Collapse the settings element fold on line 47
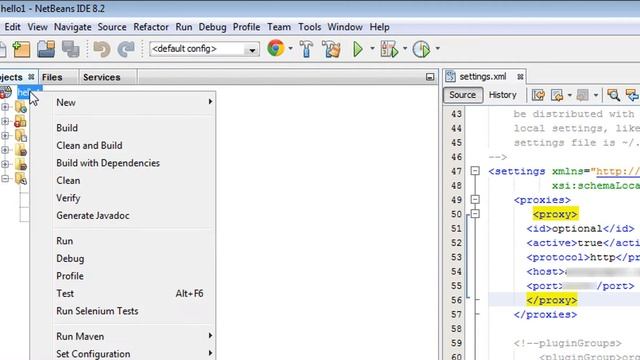The width and height of the screenshot is (640, 360). 475,171
